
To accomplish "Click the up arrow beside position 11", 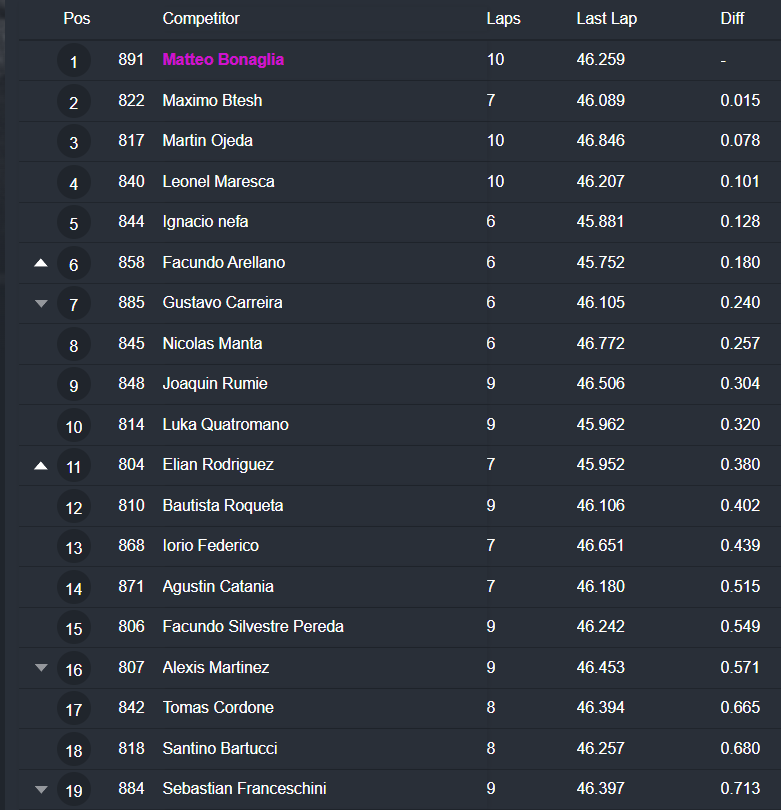I will tap(41, 465).
